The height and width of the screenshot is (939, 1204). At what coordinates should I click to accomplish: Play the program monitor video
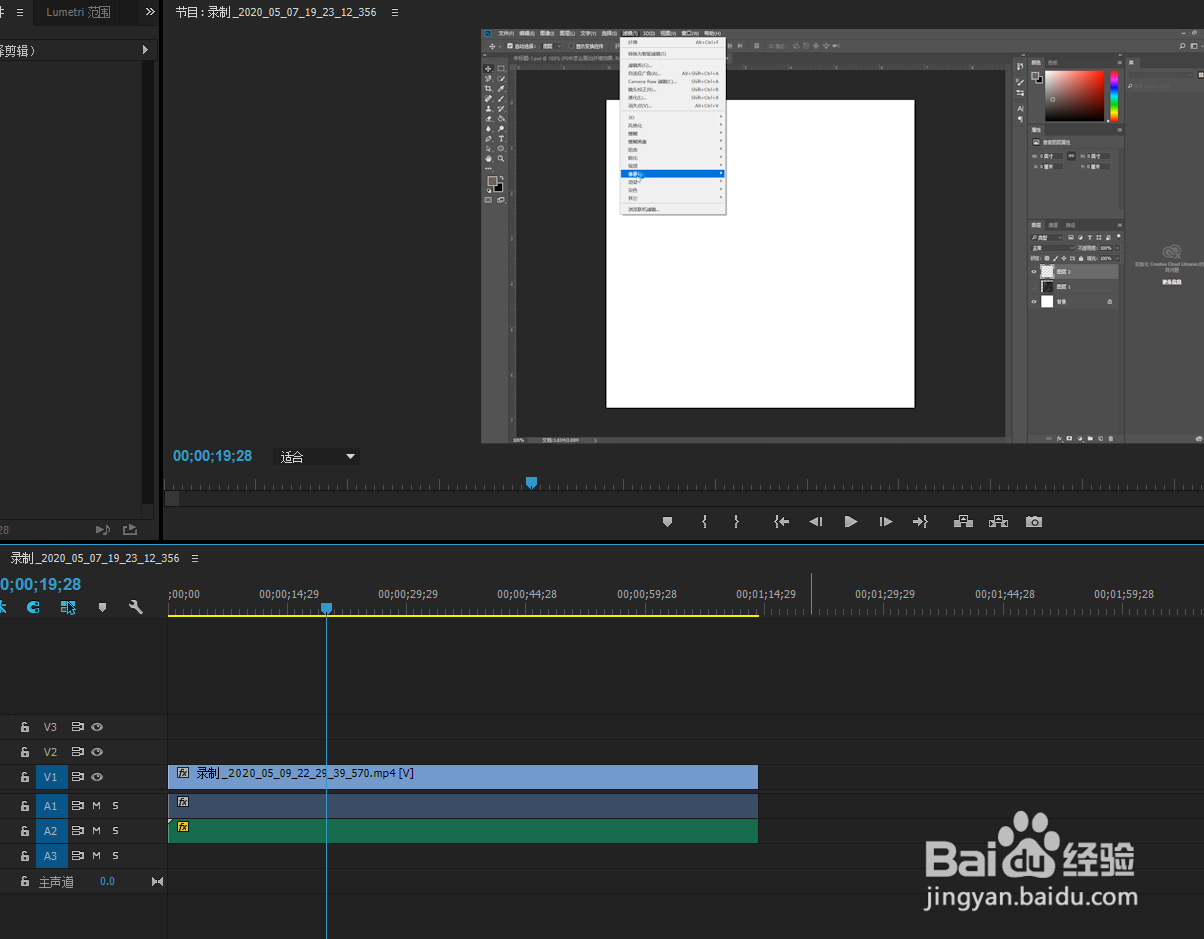point(851,522)
